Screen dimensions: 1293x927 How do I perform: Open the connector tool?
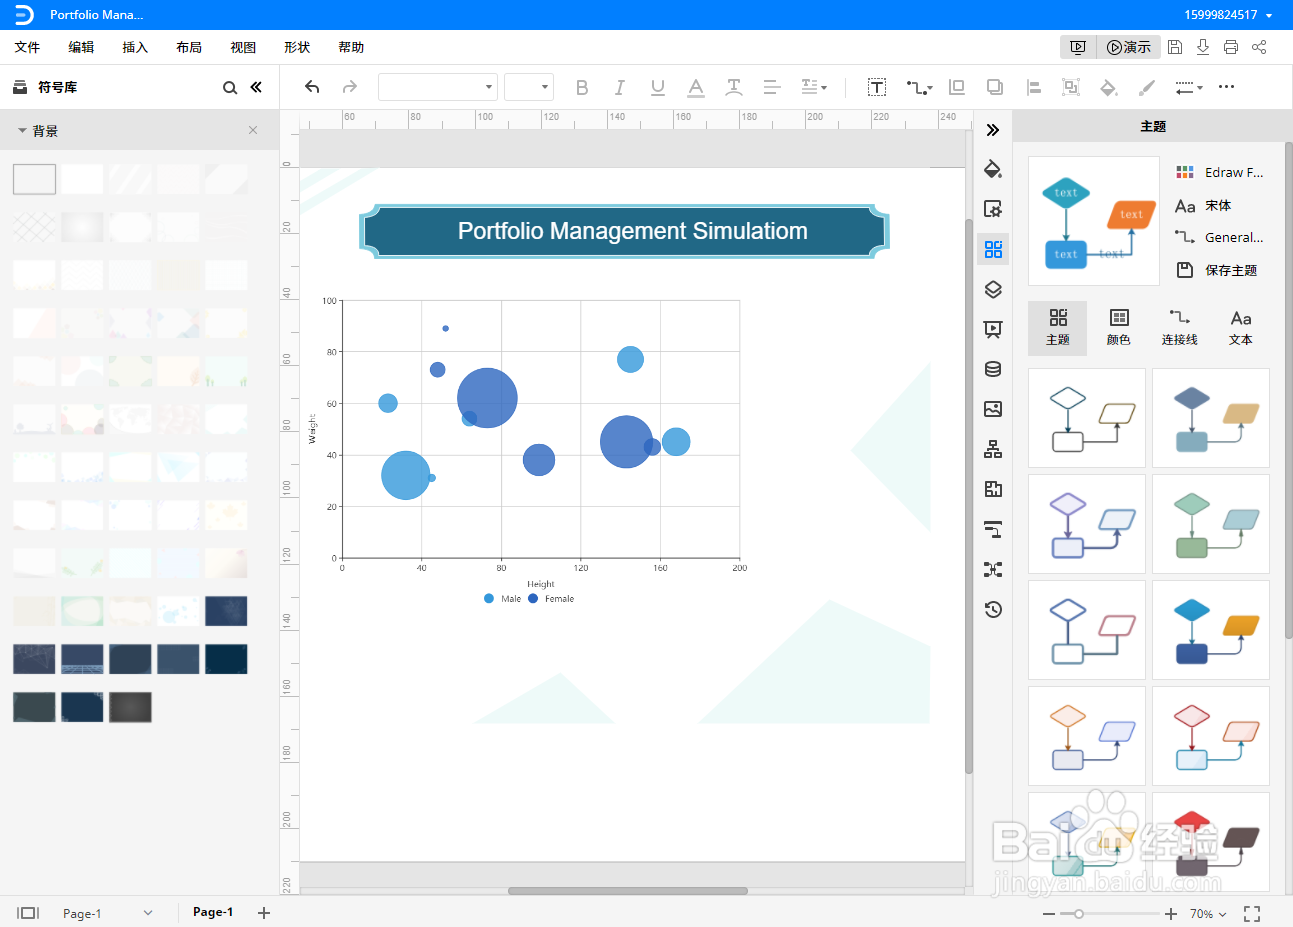[919, 87]
